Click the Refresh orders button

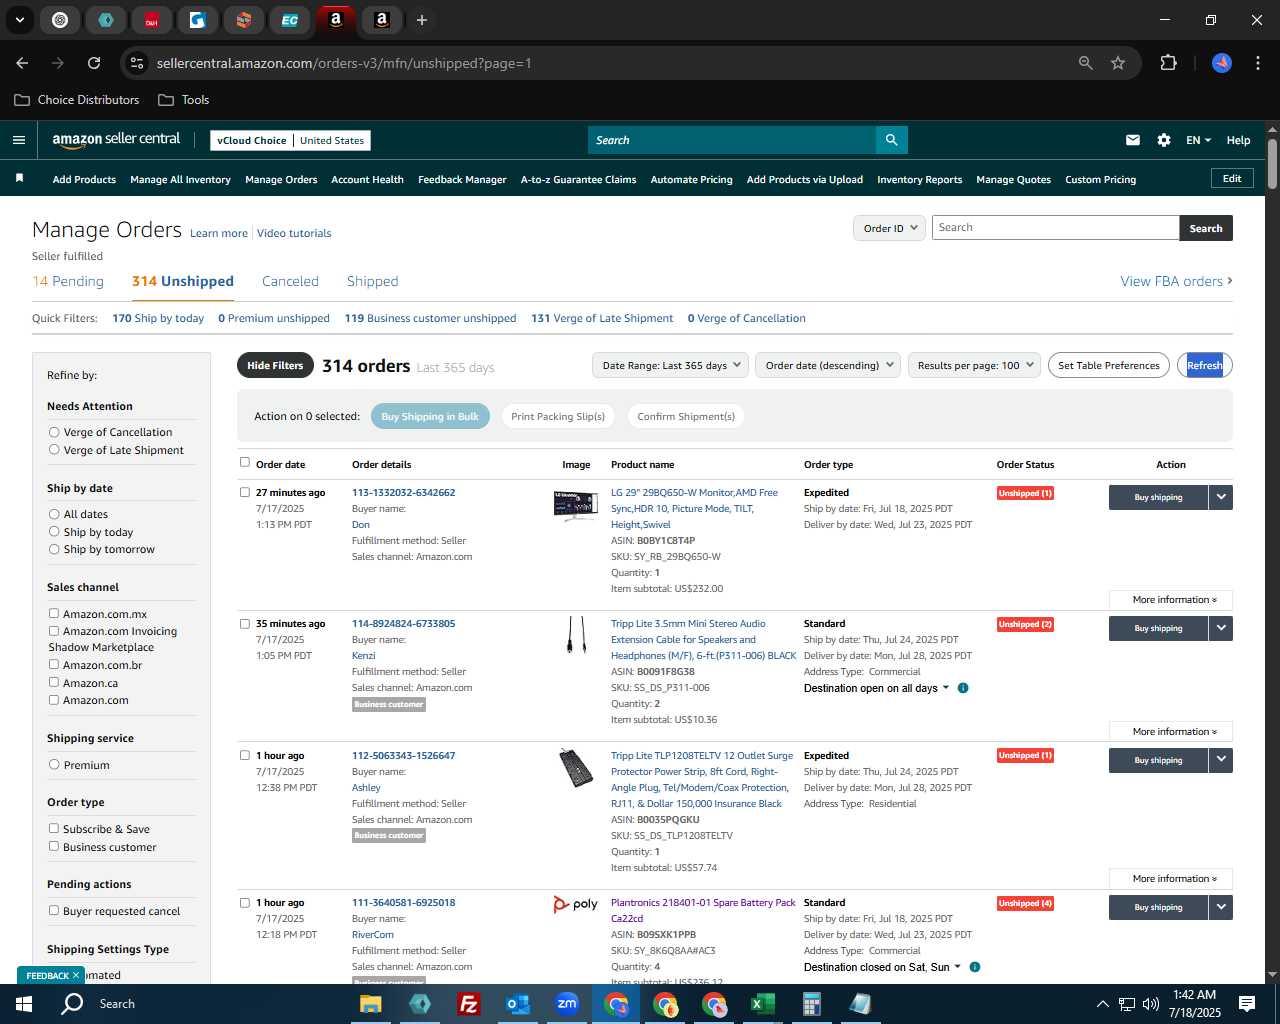tap(1205, 365)
